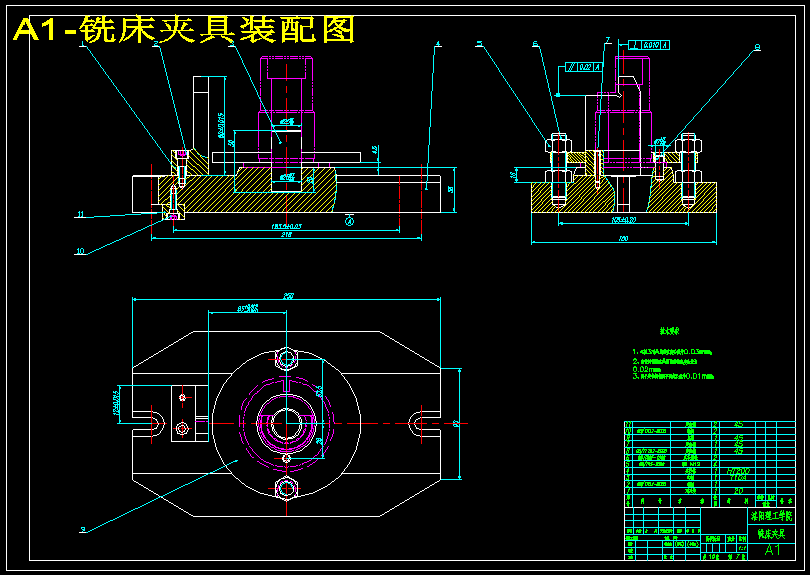The height and width of the screenshot is (575, 810).
Task: Select the parallelism tolerance frame 0.02 A
Action: pyautogui.click(x=584, y=67)
